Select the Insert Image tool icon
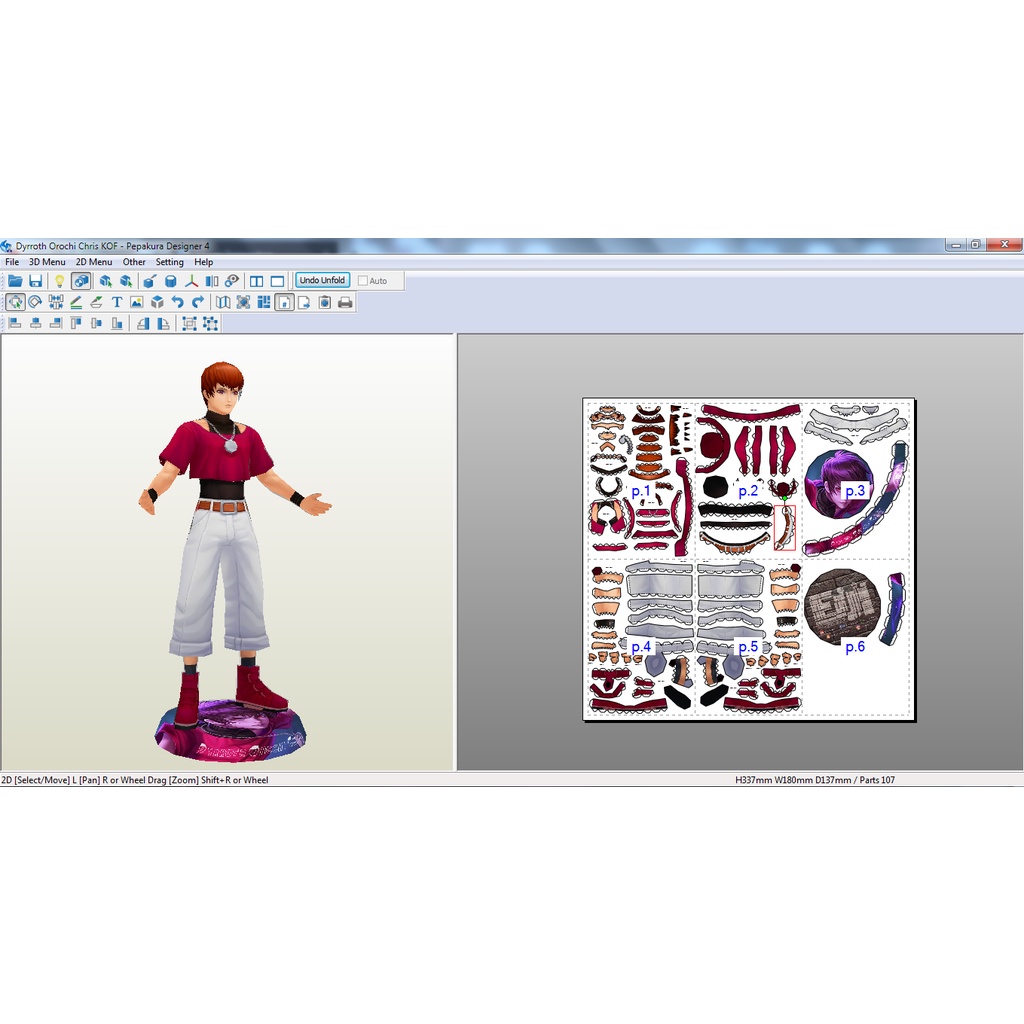The height and width of the screenshot is (1024, 1024). 136,302
